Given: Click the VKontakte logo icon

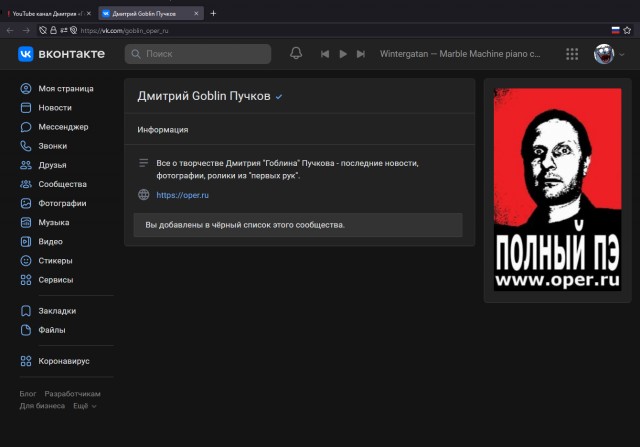Looking at the screenshot, I should [25, 54].
